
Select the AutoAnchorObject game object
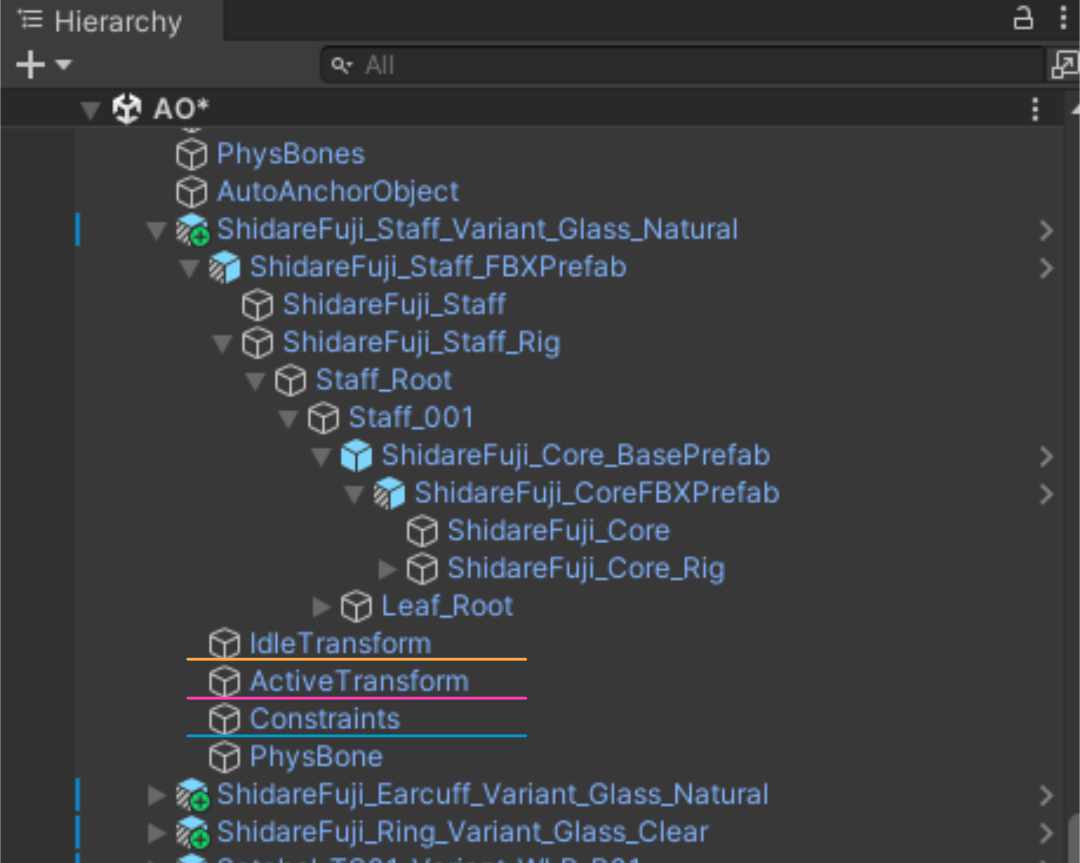coord(337,191)
